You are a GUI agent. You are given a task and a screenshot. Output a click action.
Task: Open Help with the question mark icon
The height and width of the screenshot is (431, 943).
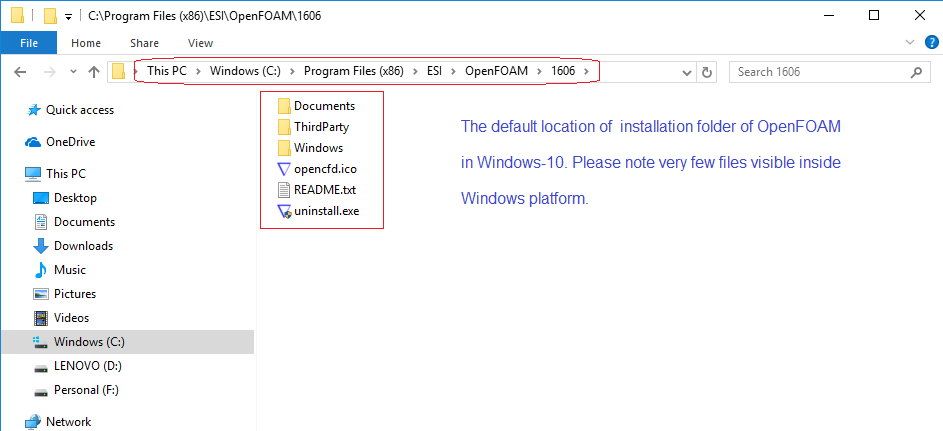pyautogui.click(x=931, y=42)
